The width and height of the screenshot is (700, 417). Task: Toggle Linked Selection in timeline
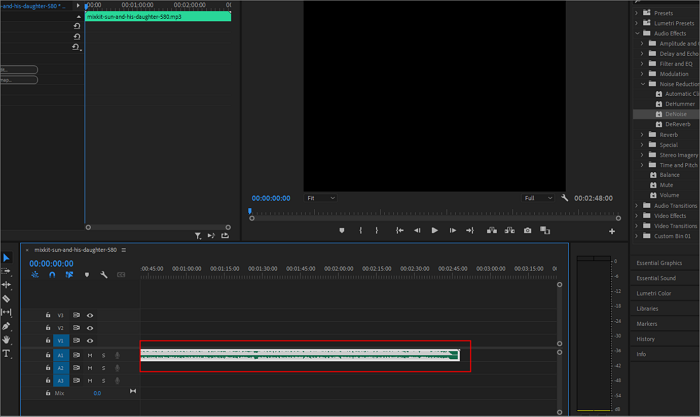[x=69, y=275]
